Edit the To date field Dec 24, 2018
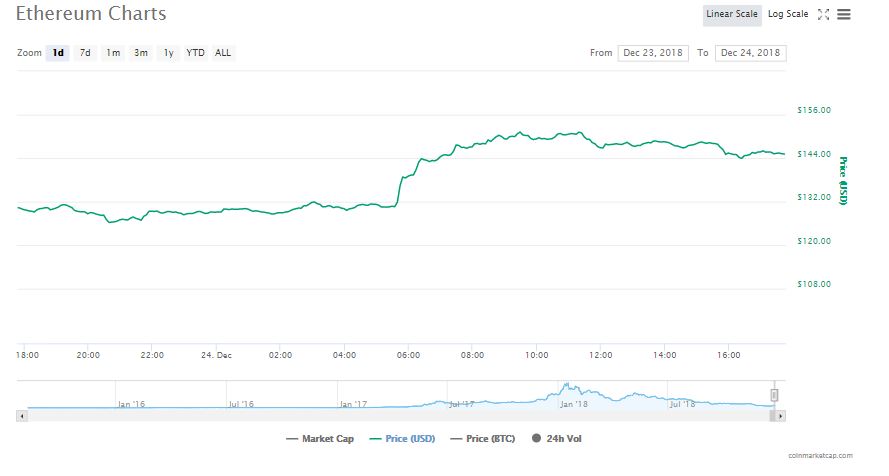 pos(751,53)
